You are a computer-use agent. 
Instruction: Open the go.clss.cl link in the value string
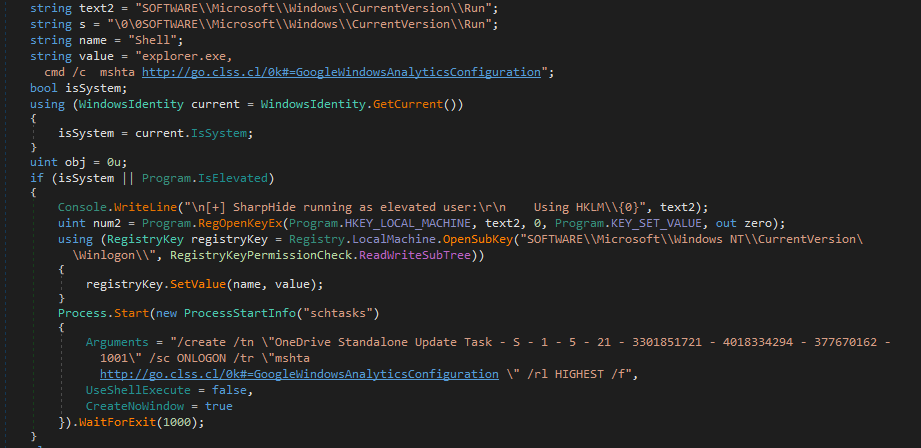[x=341, y=72]
